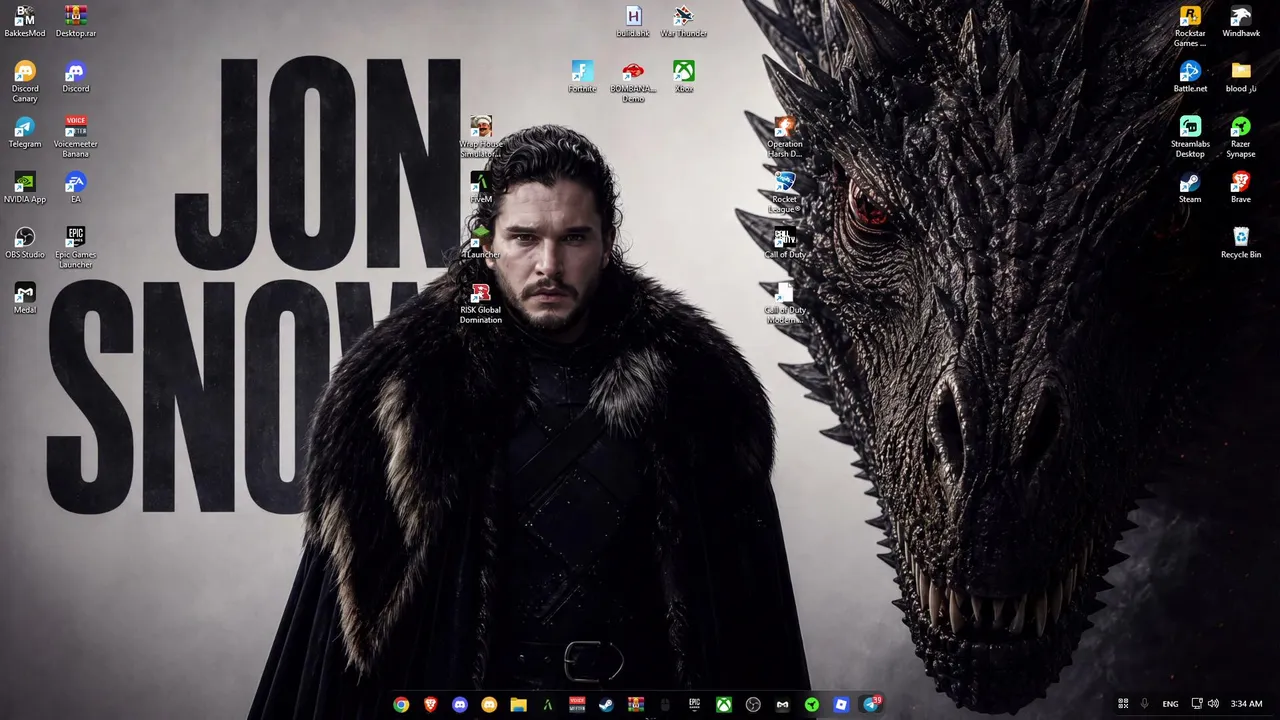The height and width of the screenshot is (720, 1280).
Task: Select the Streamlabs Desktop shortcut
Action: pyautogui.click(x=1190, y=137)
